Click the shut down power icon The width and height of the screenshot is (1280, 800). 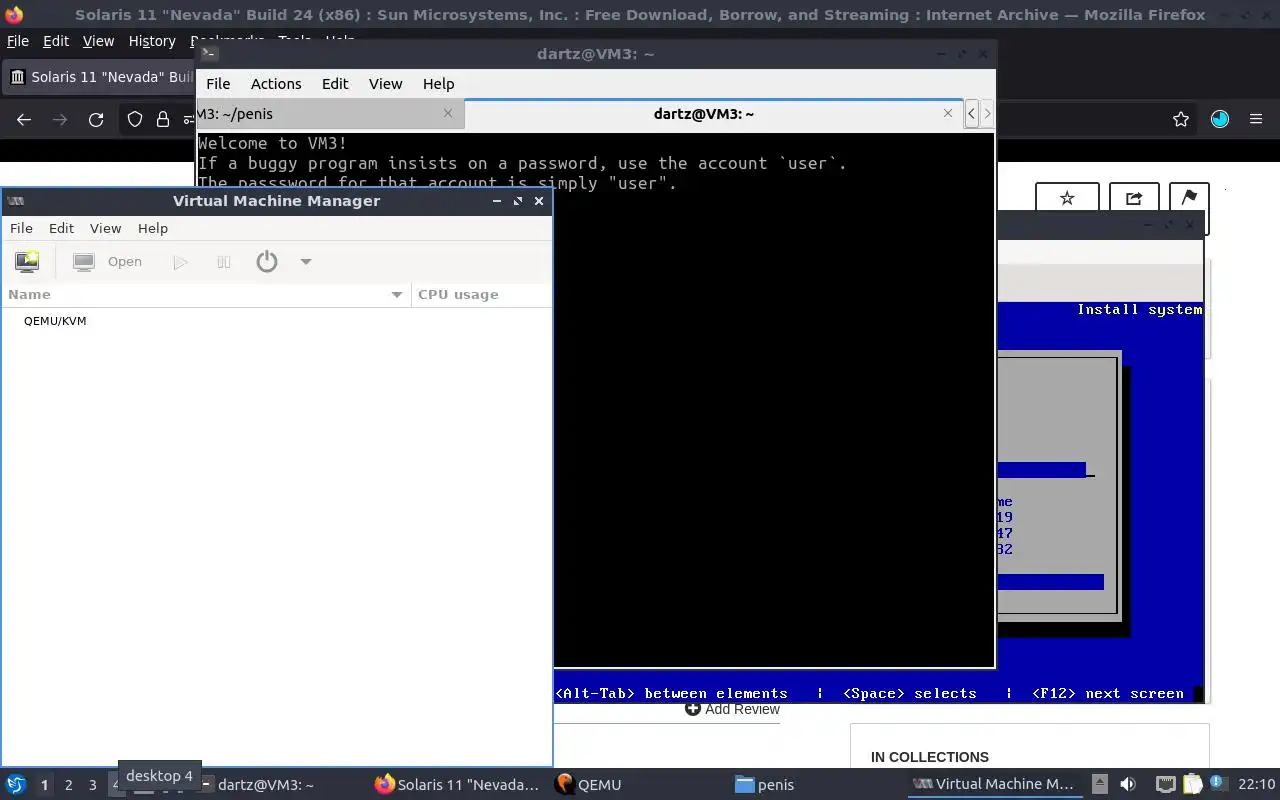point(266,262)
